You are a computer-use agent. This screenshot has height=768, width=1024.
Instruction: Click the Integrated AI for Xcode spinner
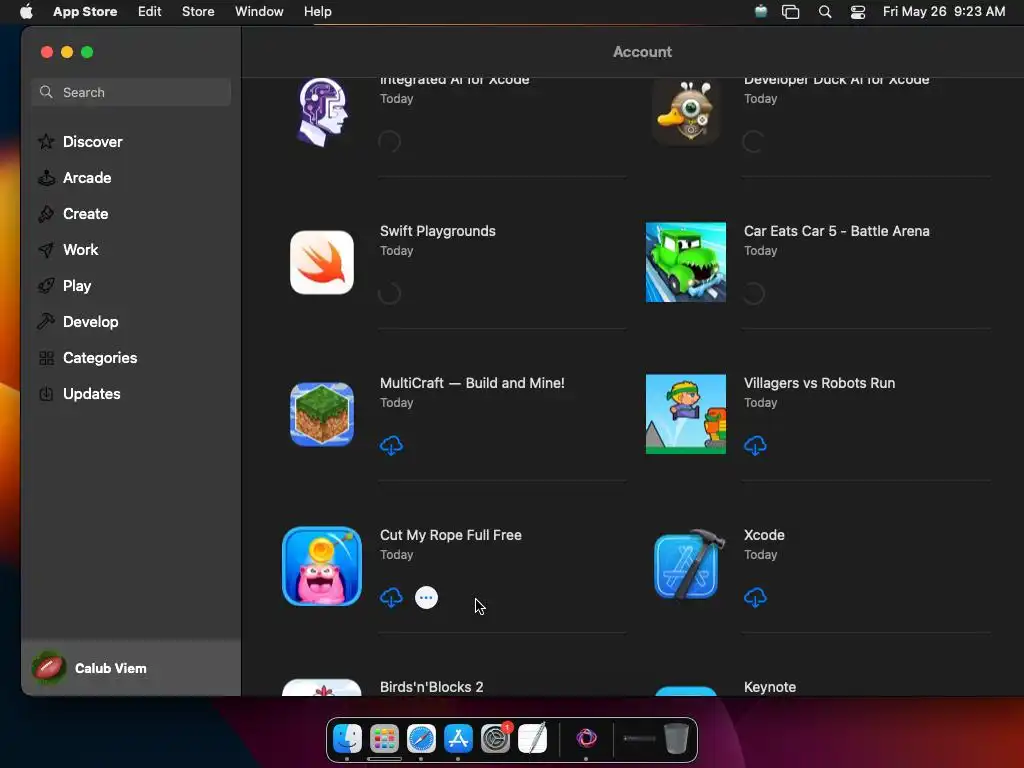[x=390, y=142]
